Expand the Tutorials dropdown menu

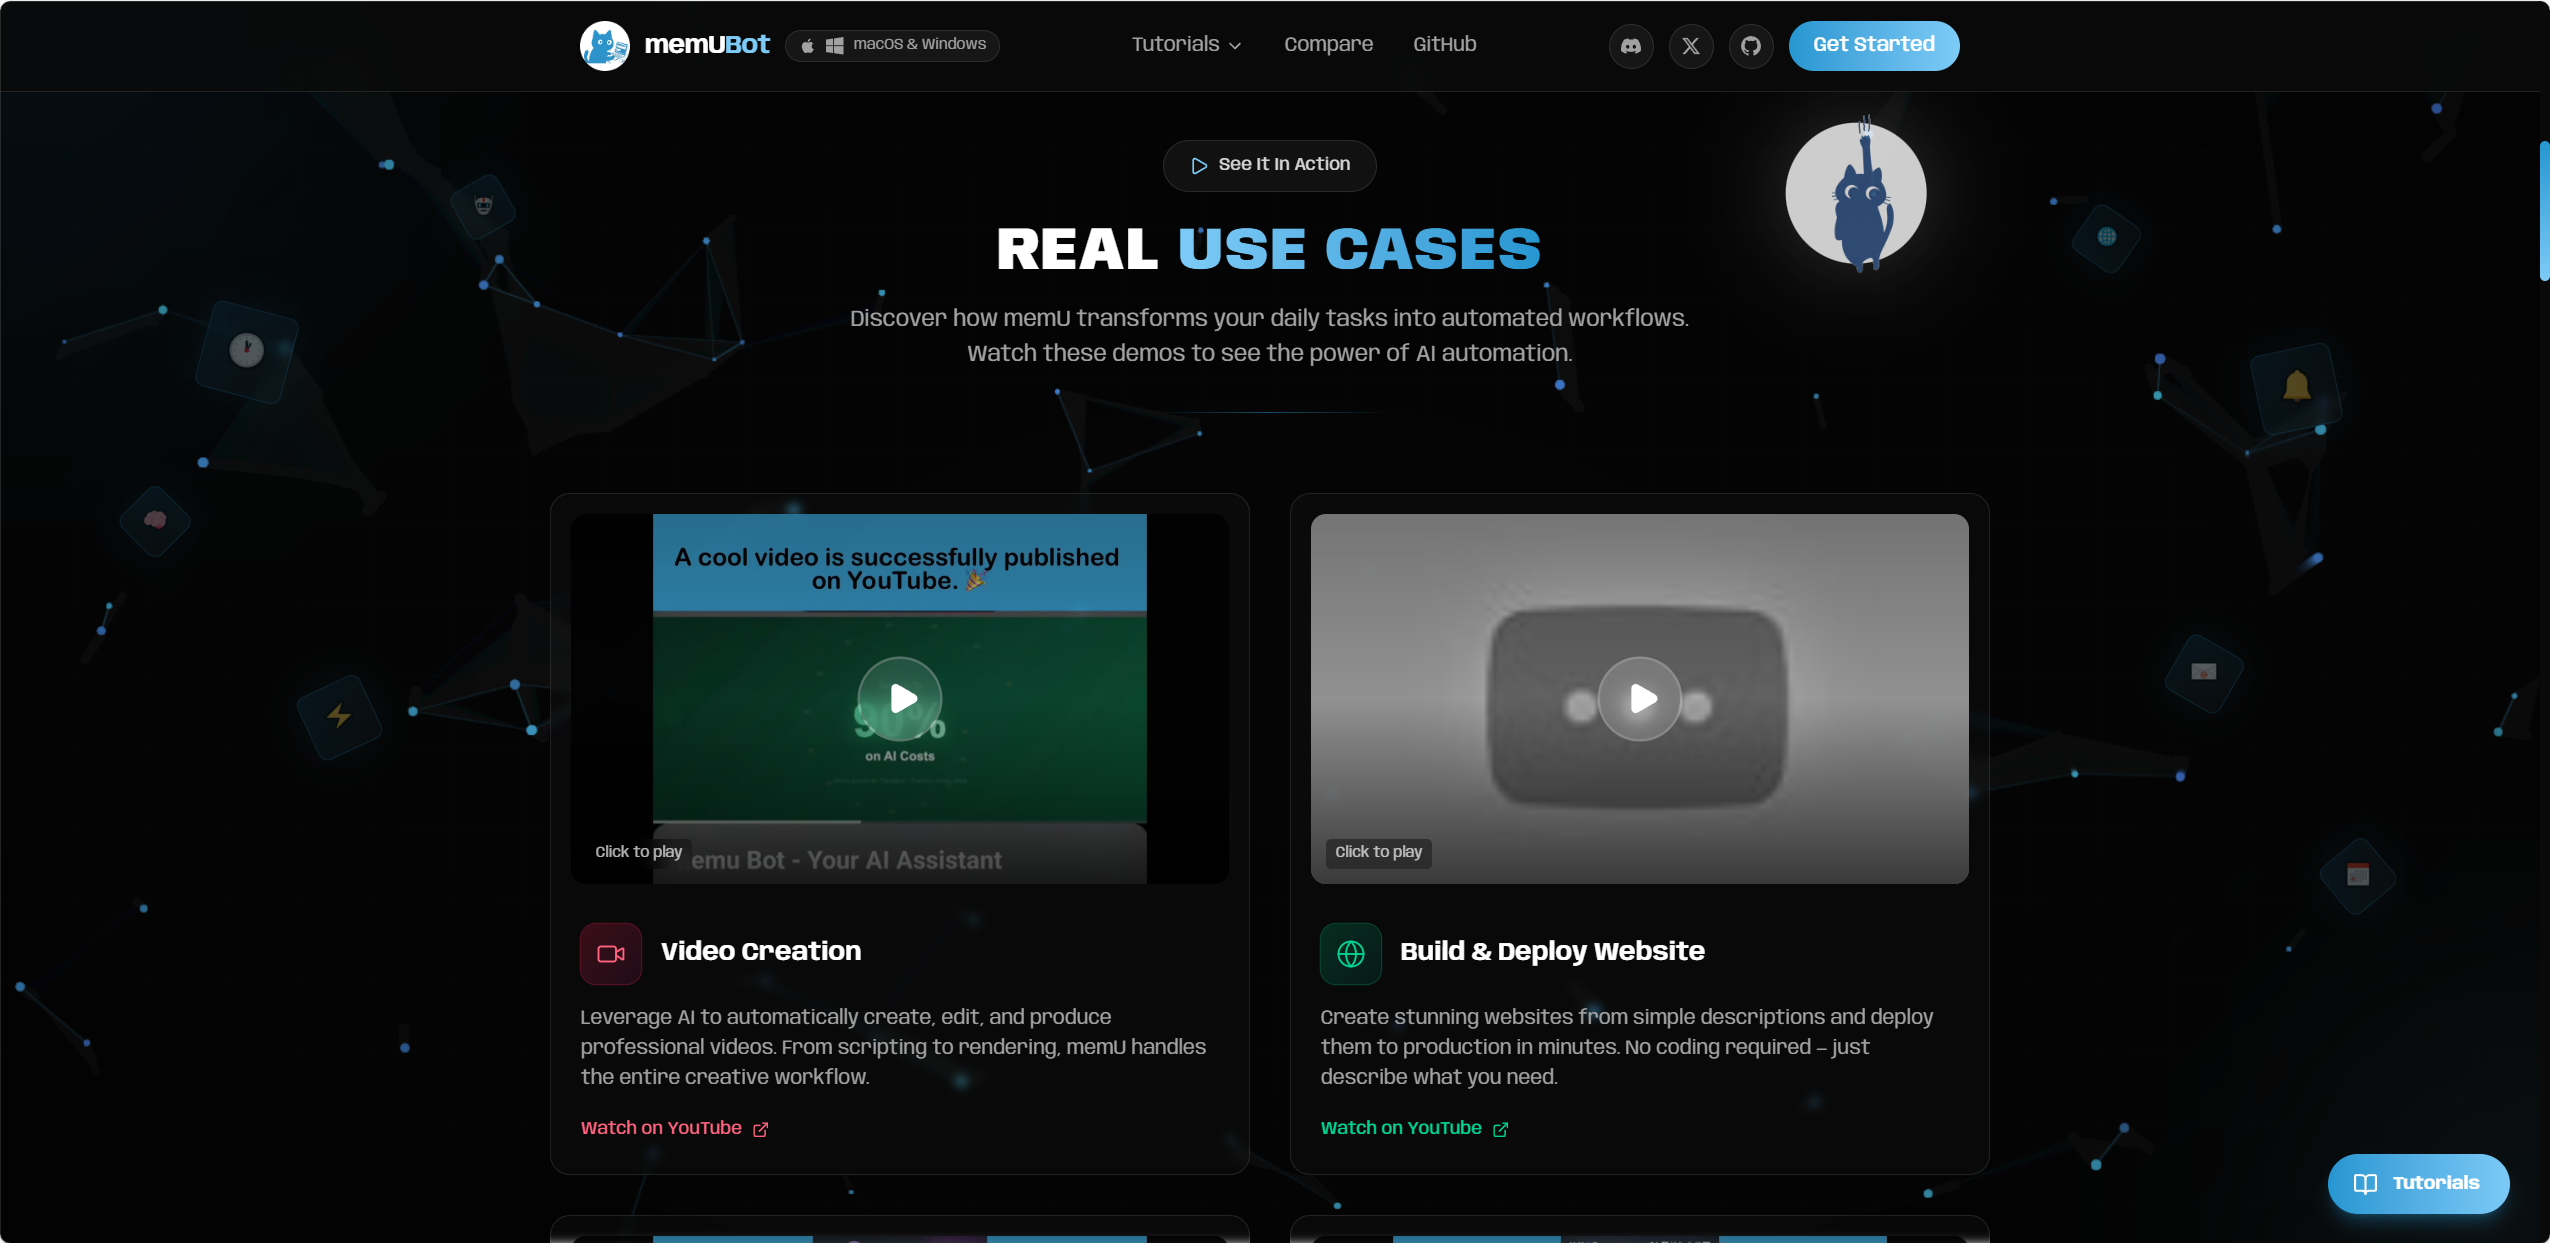pyautogui.click(x=1187, y=44)
